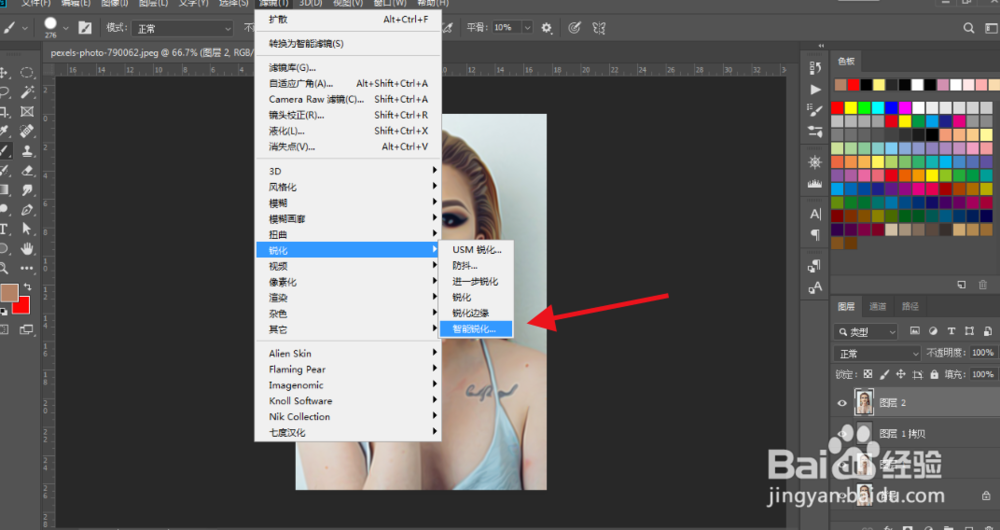The height and width of the screenshot is (530, 1000).
Task: Switch to the 路径 tab
Action: (x=910, y=306)
